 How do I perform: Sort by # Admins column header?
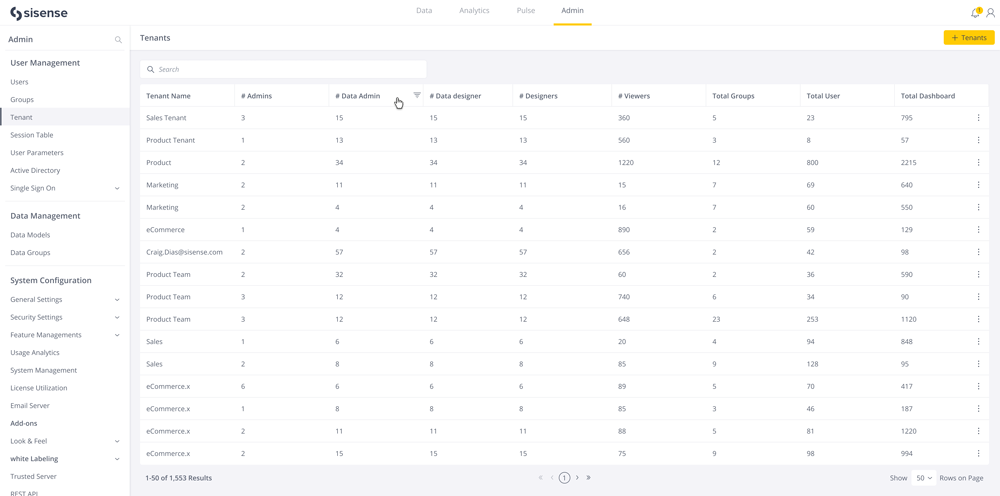[x=256, y=96]
